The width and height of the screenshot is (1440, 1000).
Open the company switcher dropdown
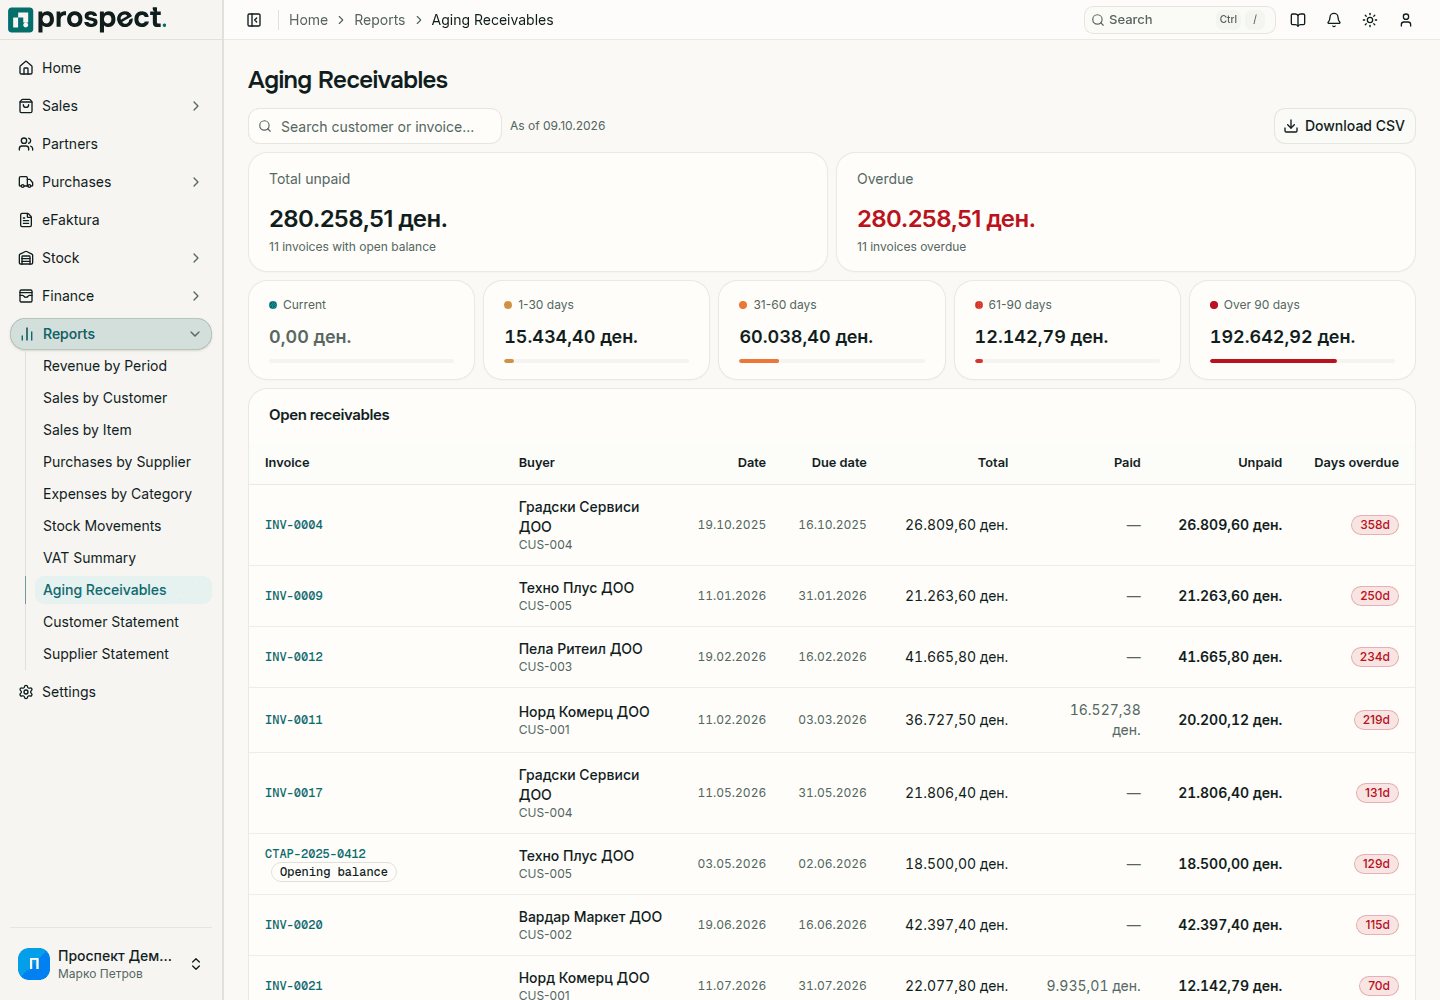111,964
